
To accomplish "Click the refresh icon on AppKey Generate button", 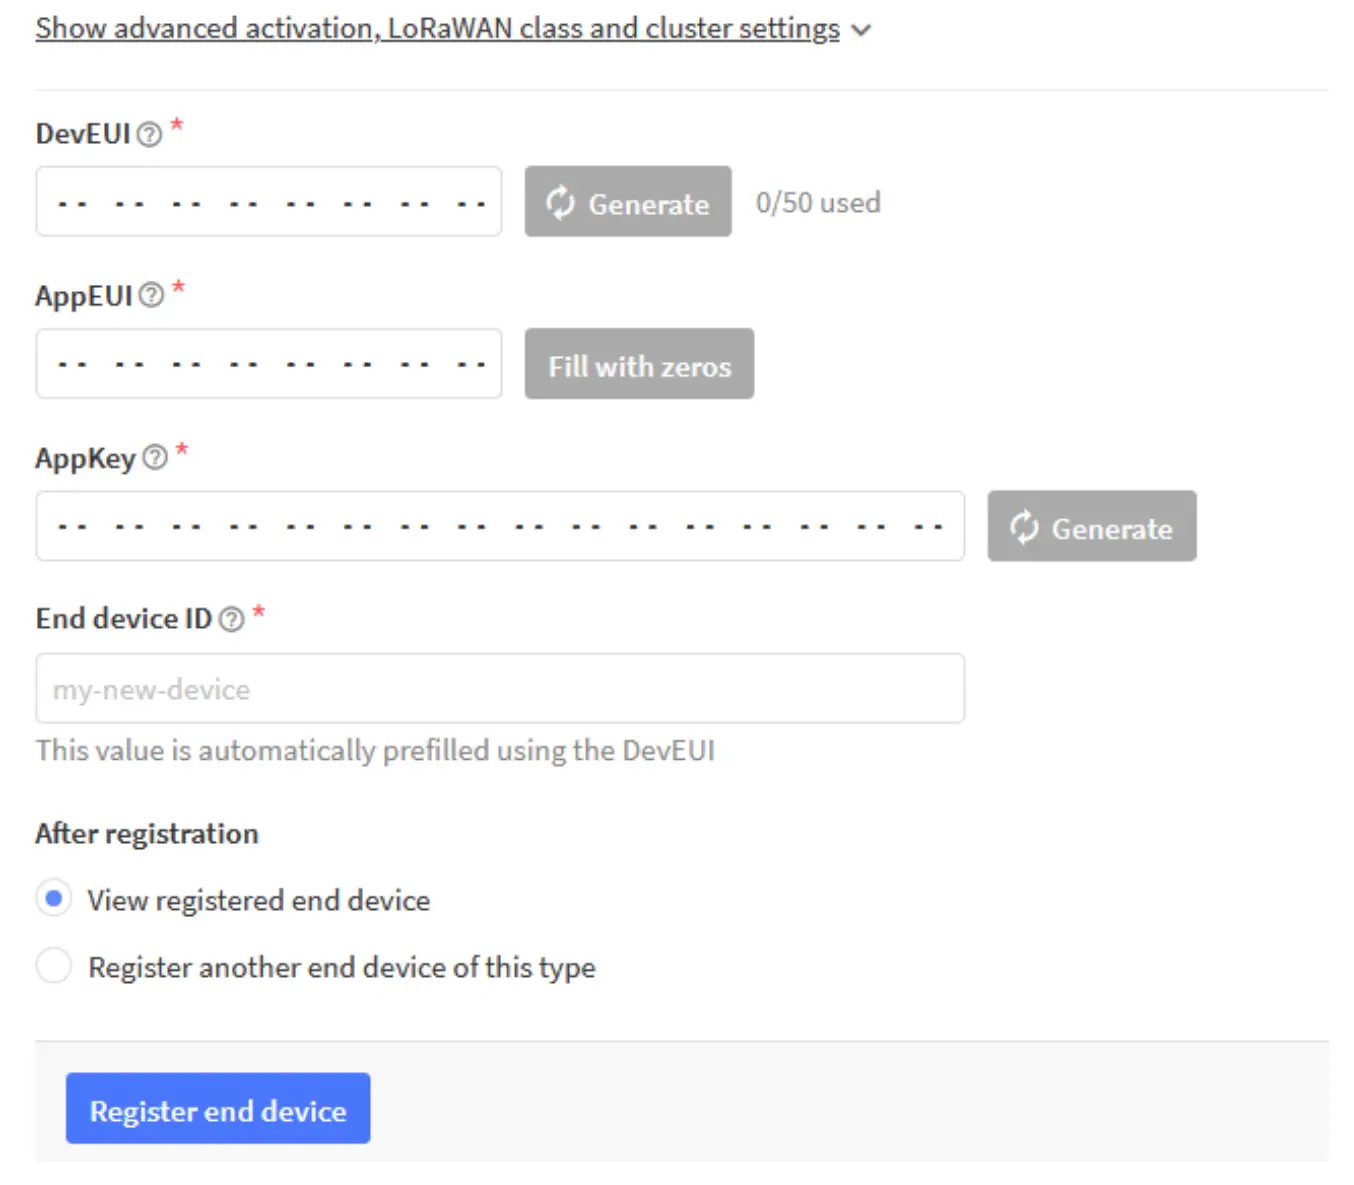I will click(1023, 528).
